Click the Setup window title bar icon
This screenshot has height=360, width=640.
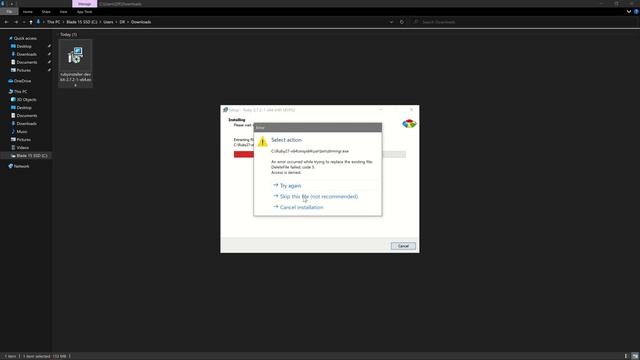[225, 110]
